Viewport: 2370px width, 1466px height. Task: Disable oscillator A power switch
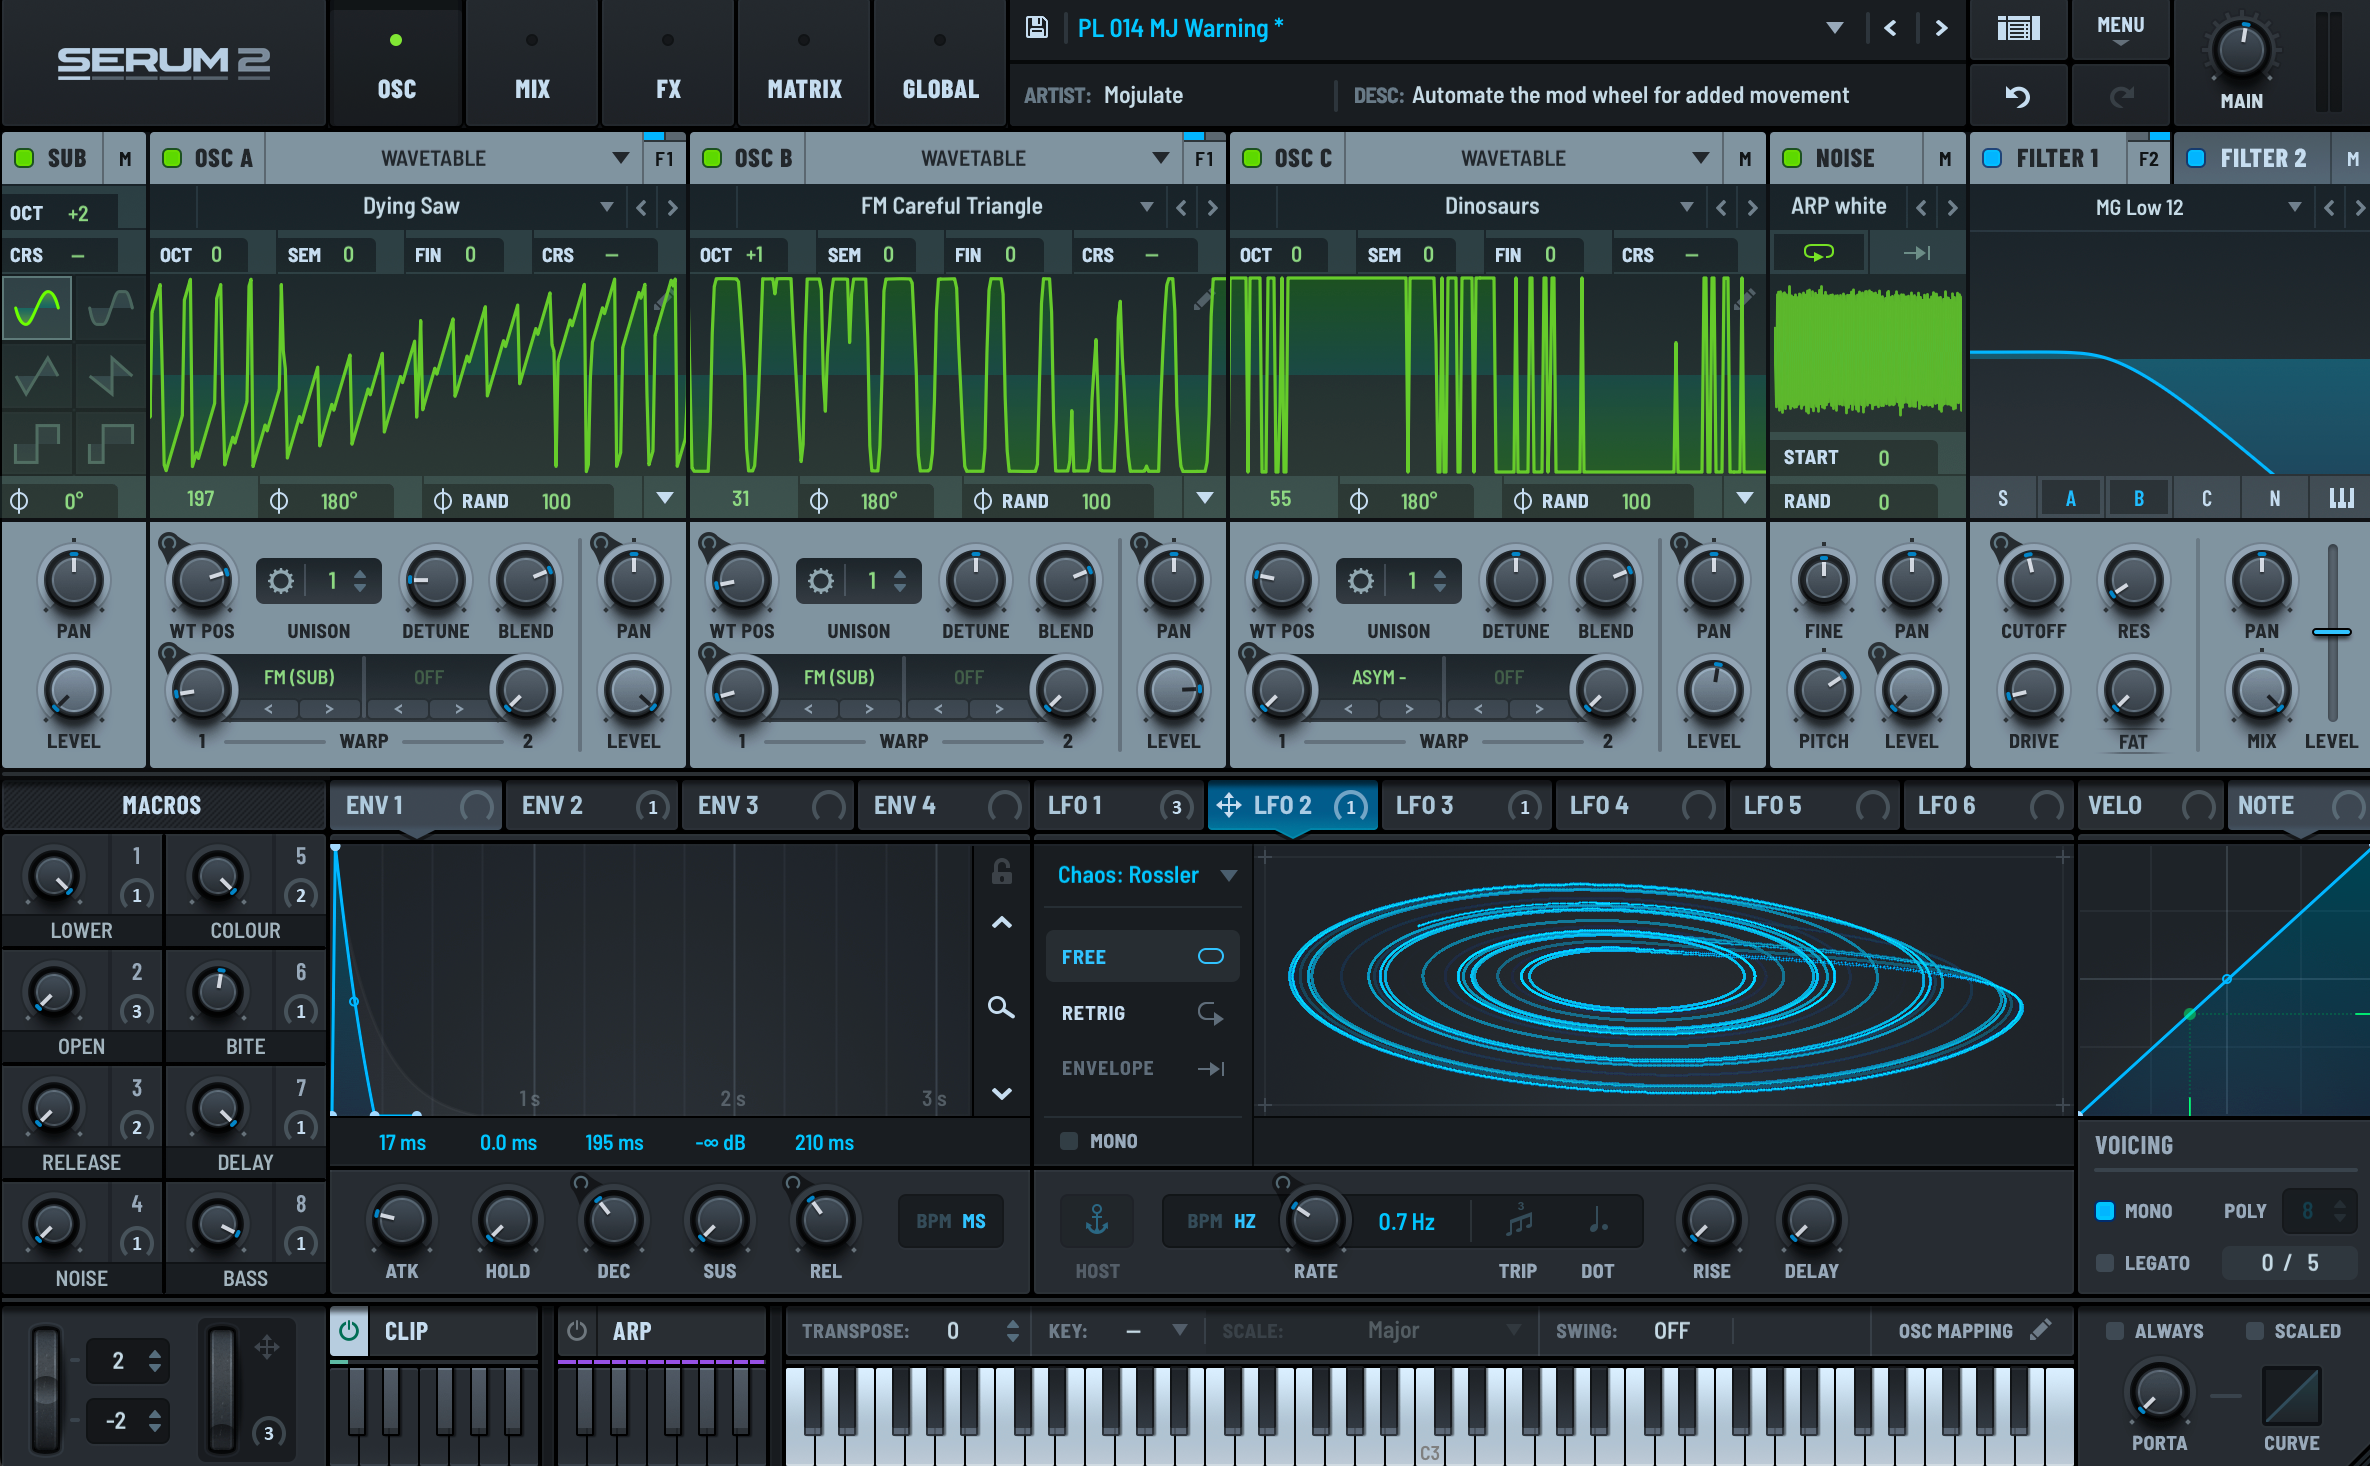(x=172, y=158)
